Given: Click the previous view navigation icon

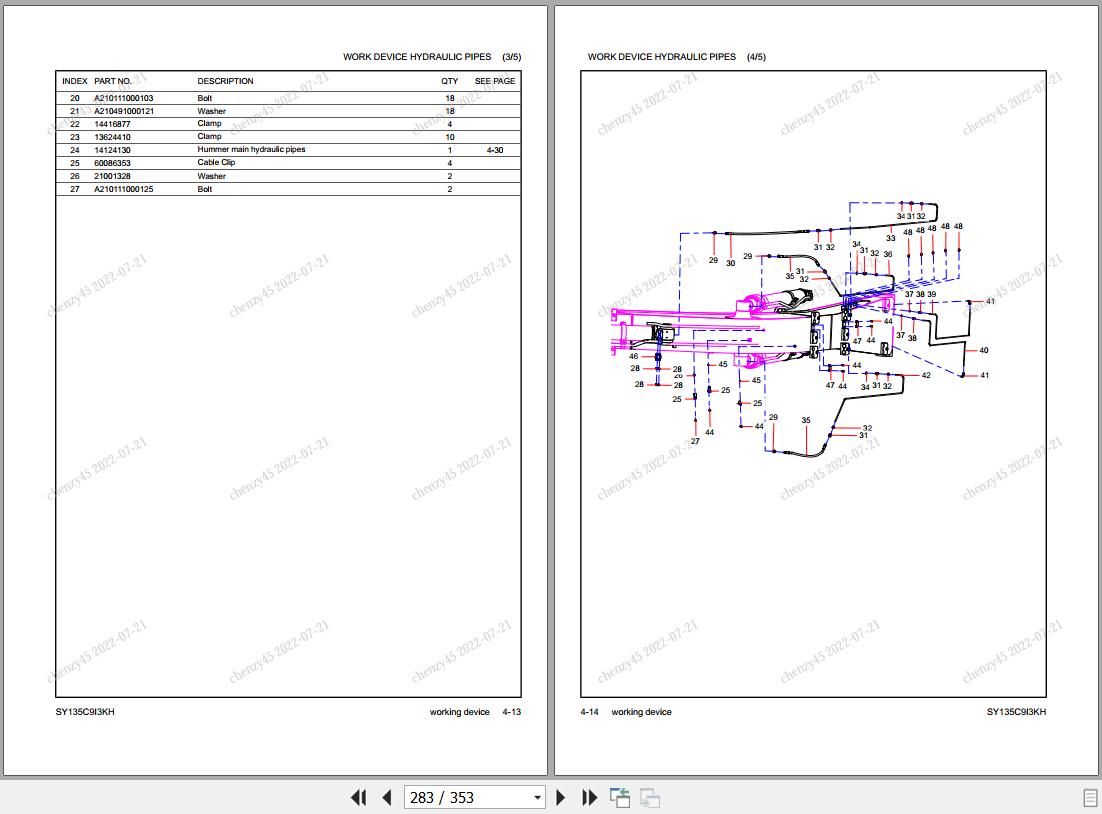Looking at the screenshot, I should tap(619, 797).
